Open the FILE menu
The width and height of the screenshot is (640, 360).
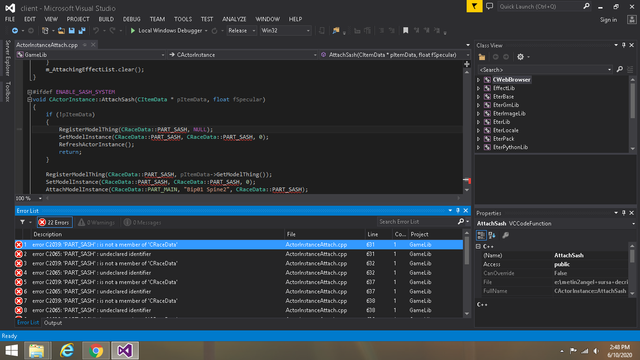coord(10,19)
